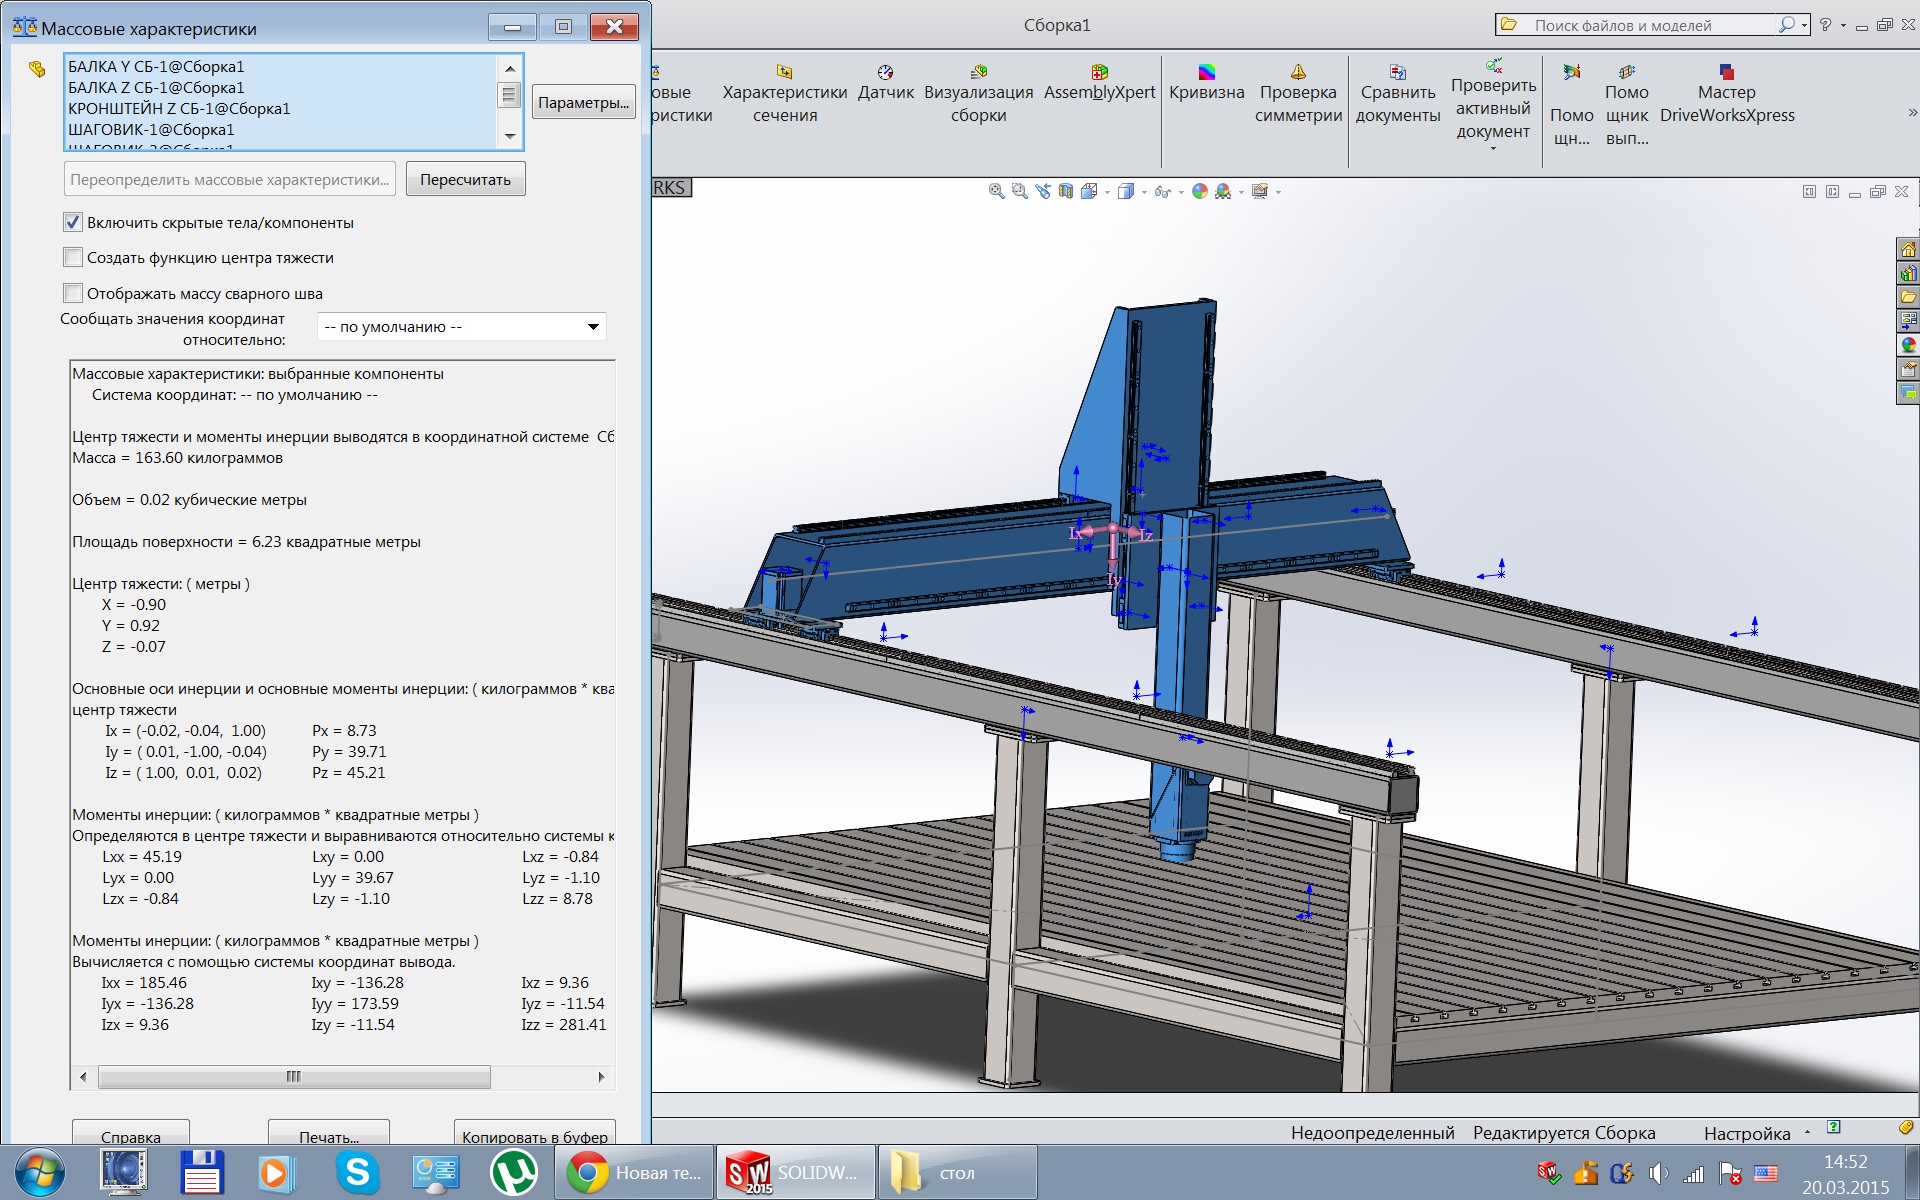1920x1200 pixels.
Task: Open the Датчик (Sensor) tool
Action: pos(885,83)
